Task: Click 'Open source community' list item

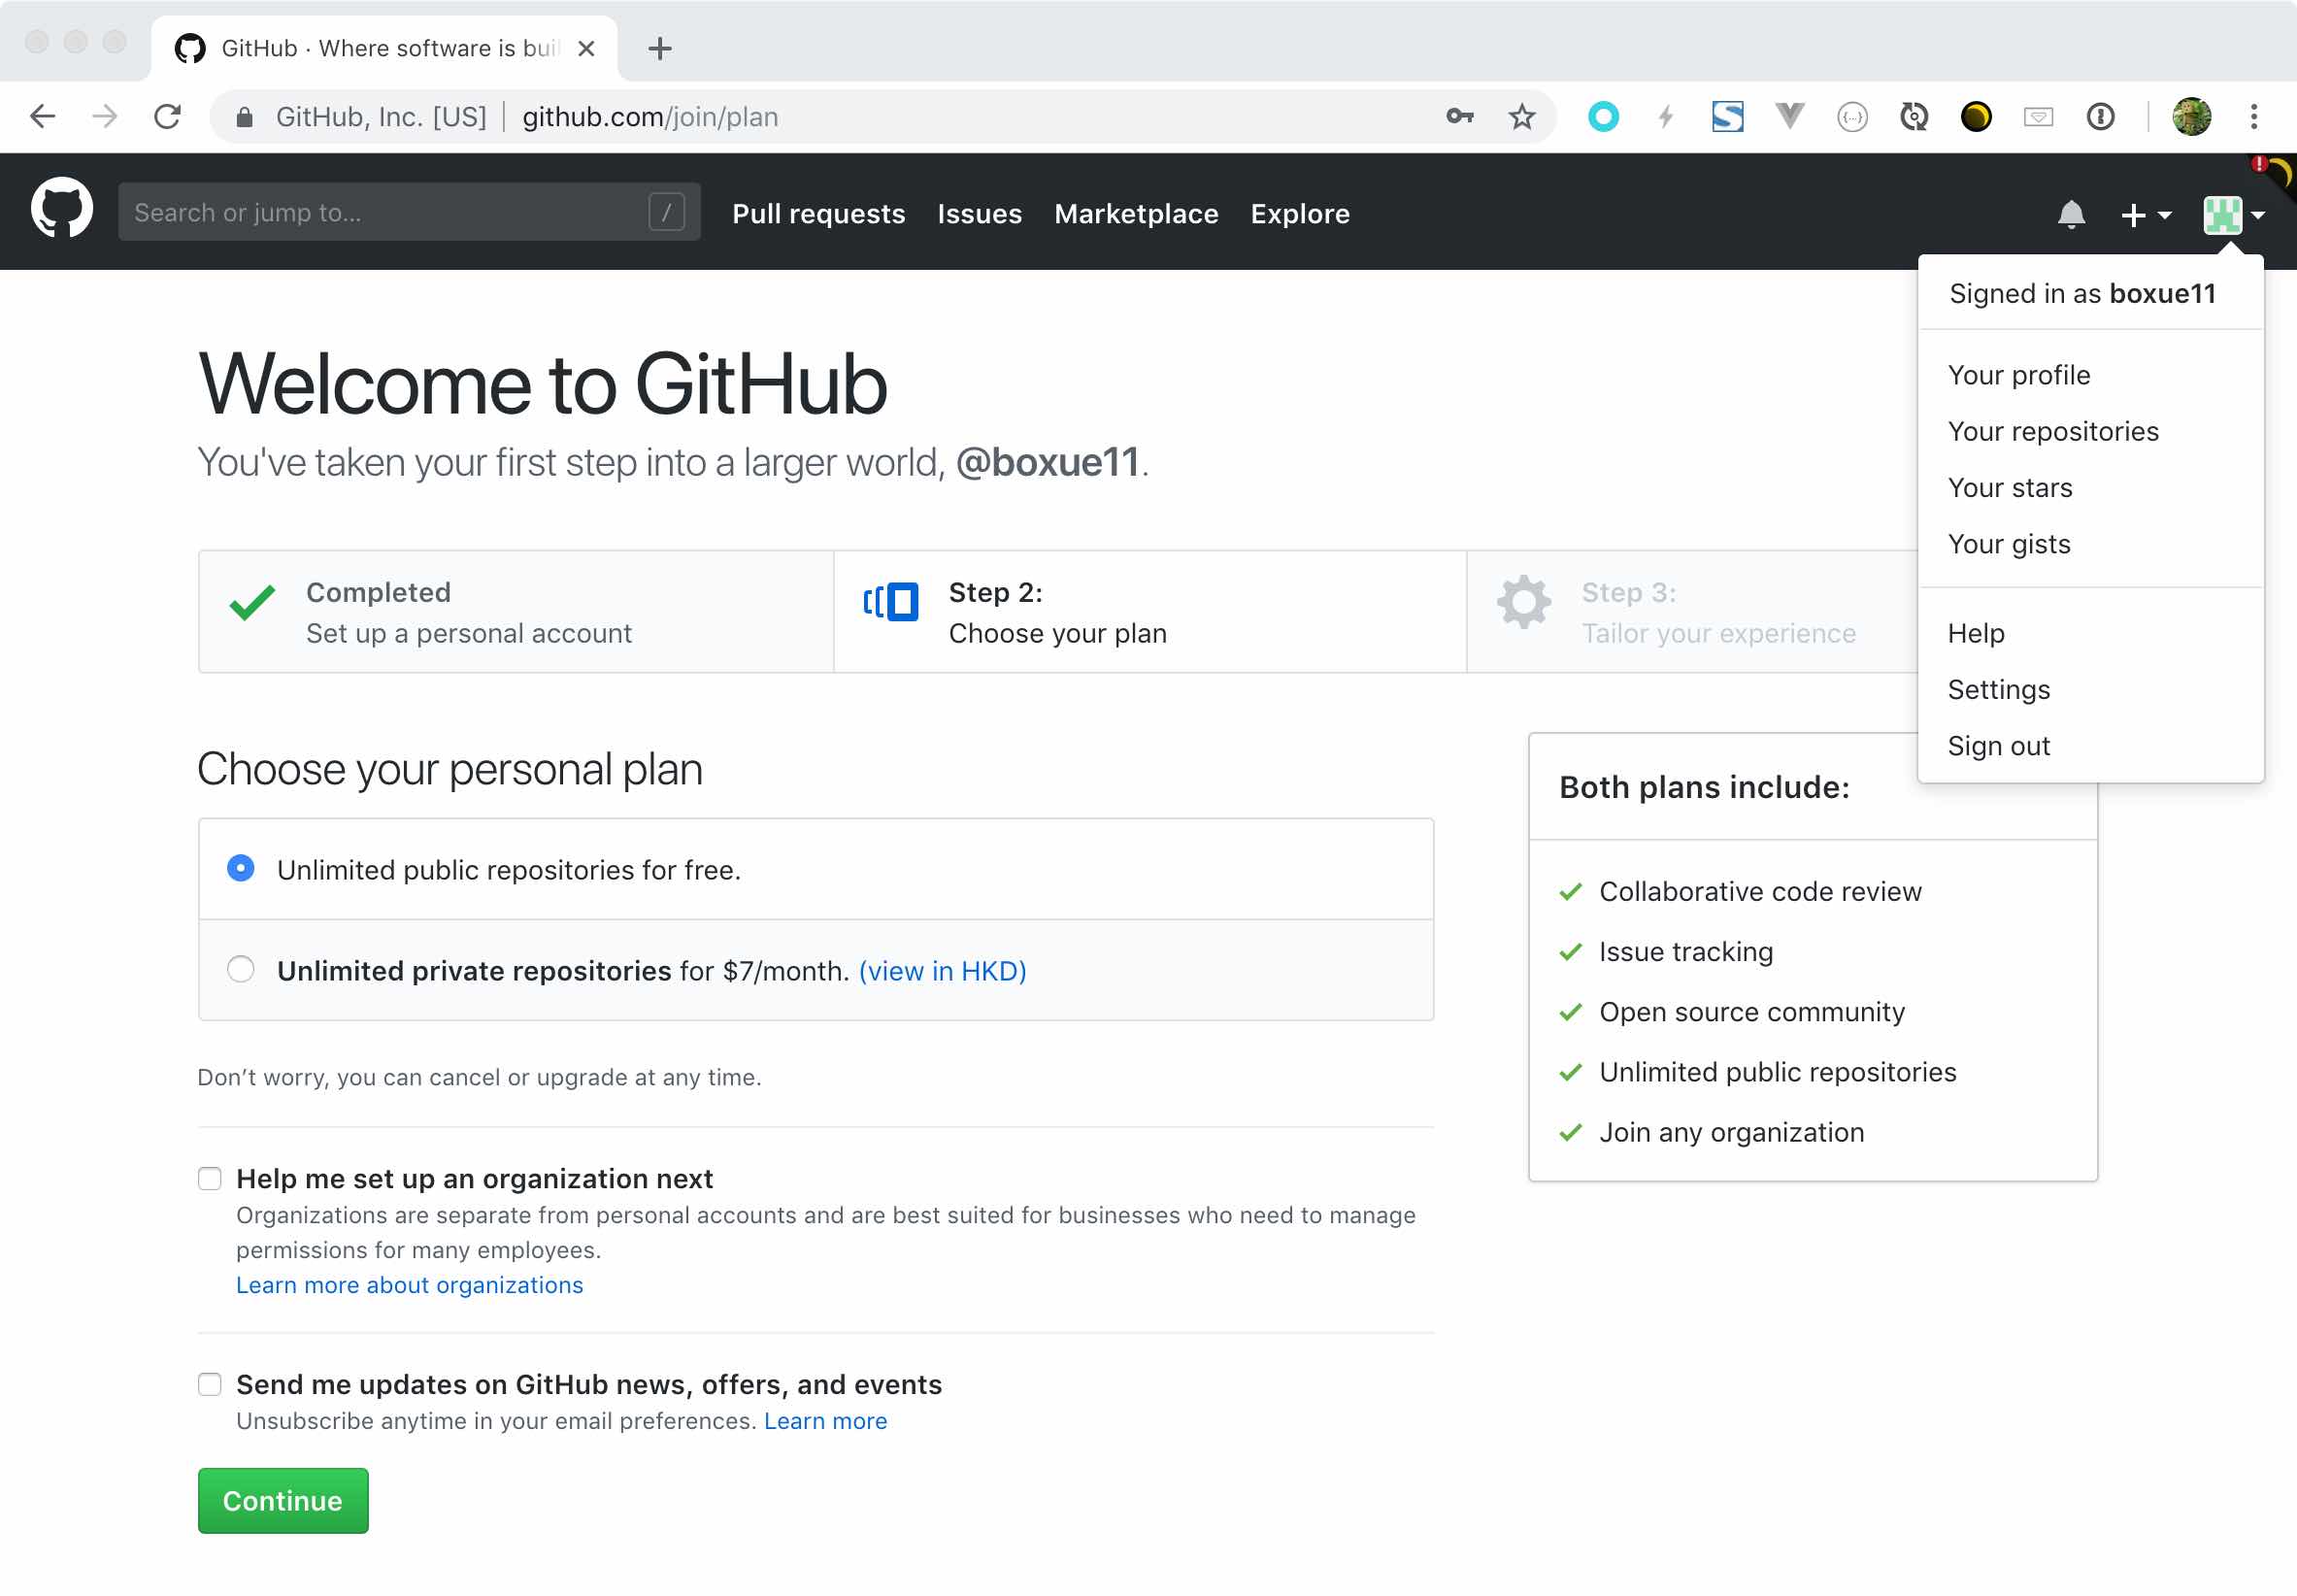Action: (x=1752, y=1012)
